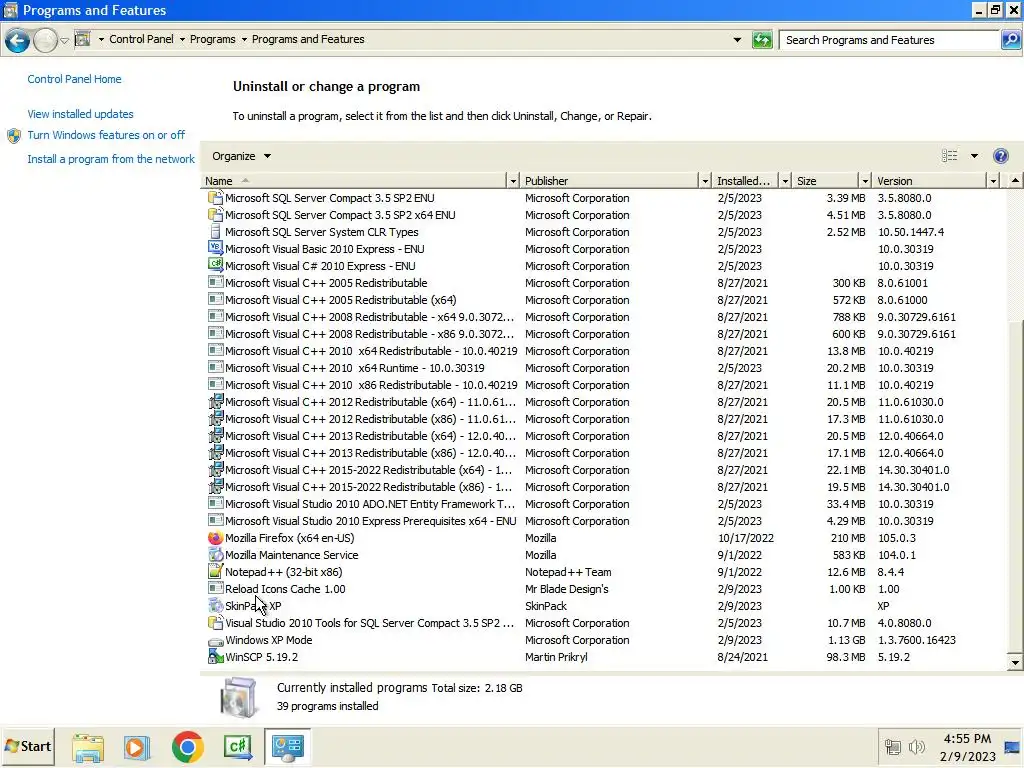Screen dimensions: 1024x768
Task: Open the Start menu
Action: pyautogui.click(x=27, y=746)
